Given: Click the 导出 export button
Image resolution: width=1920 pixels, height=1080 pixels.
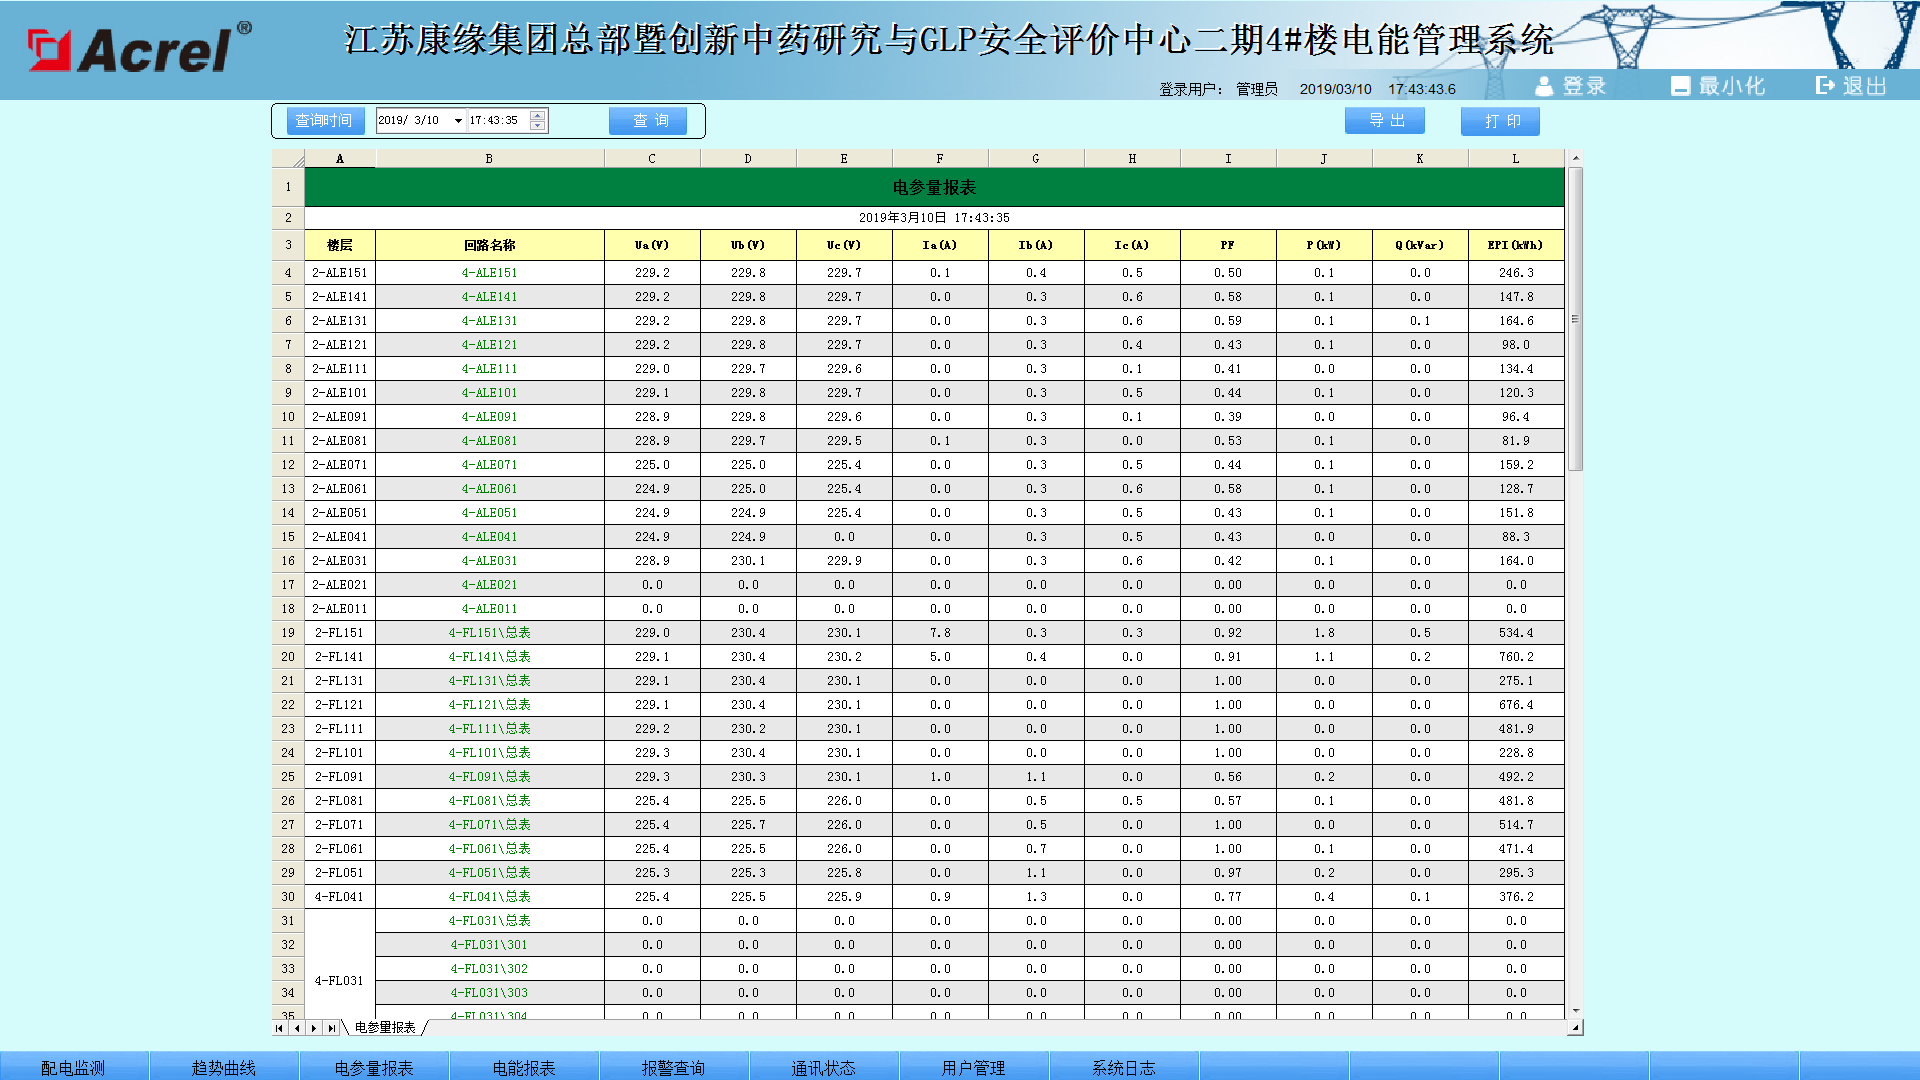Looking at the screenshot, I should coord(1385,121).
